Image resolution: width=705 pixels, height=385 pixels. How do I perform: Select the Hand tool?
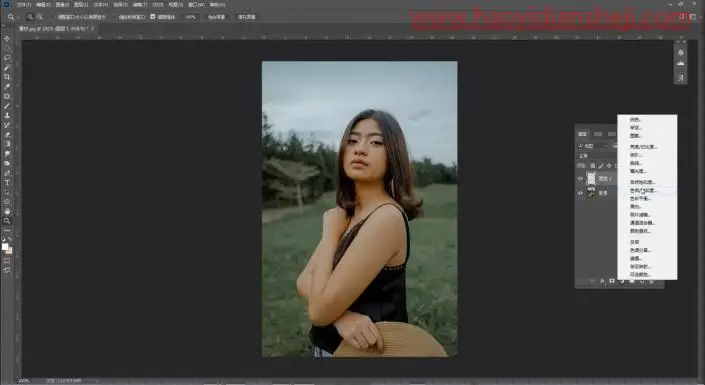7,211
